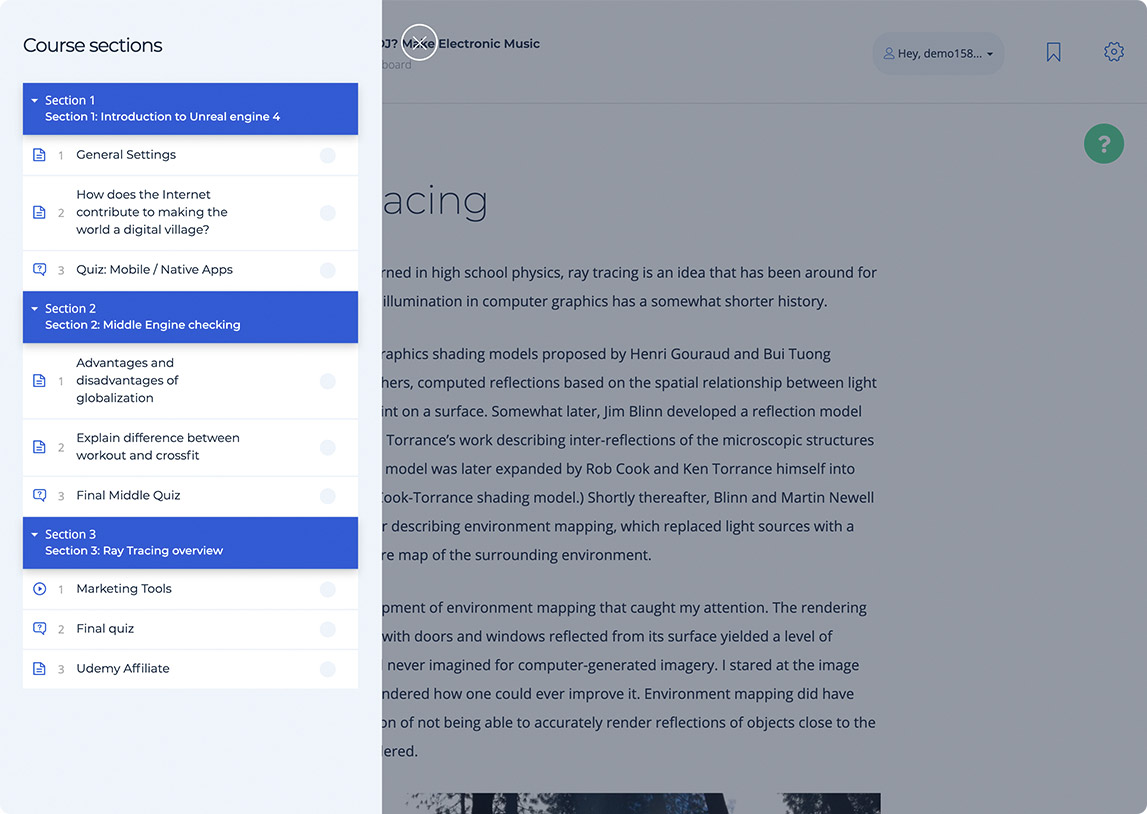Open the 'Hey, demo158...' user dropdown

click(x=938, y=54)
